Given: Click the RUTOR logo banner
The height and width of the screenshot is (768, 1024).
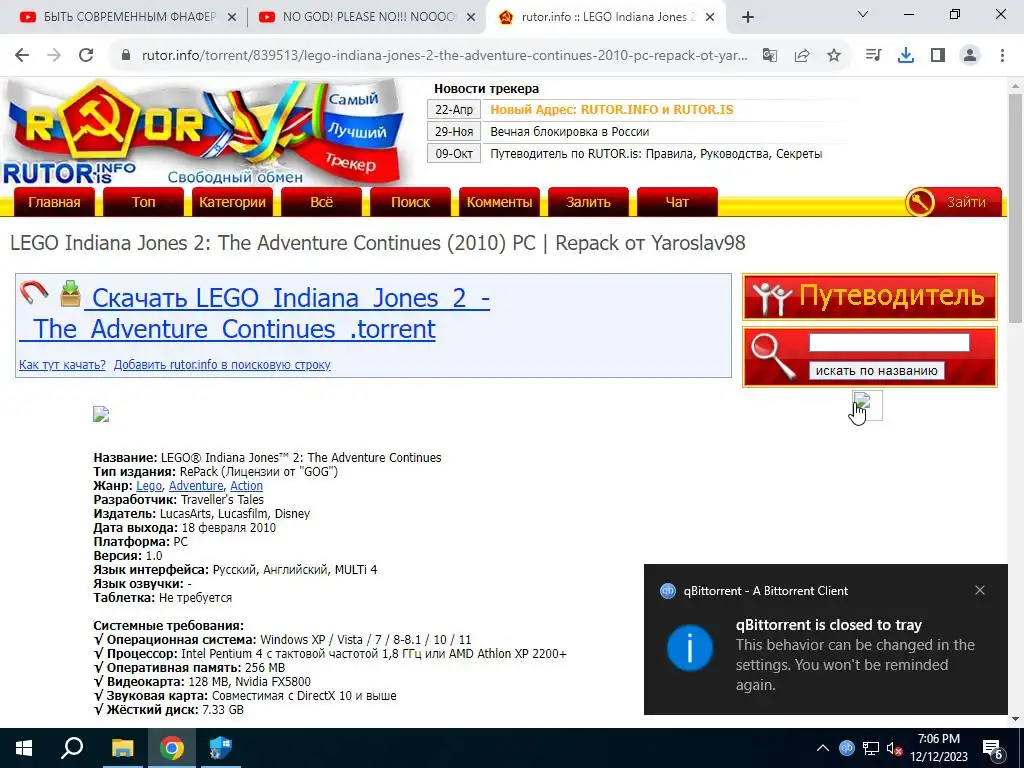Looking at the screenshot, I should (206, 133).
